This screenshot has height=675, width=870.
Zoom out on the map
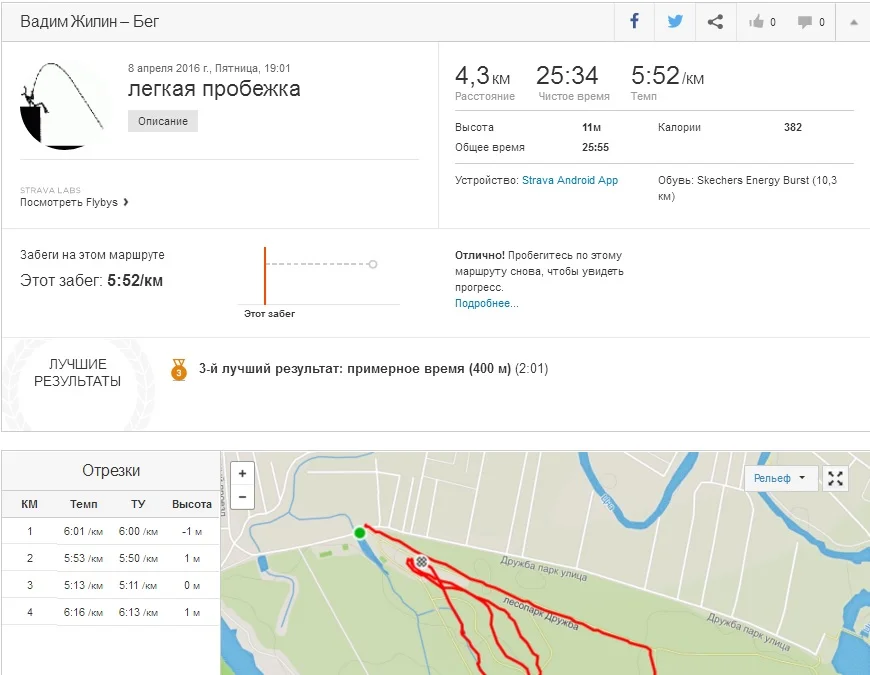242,496
